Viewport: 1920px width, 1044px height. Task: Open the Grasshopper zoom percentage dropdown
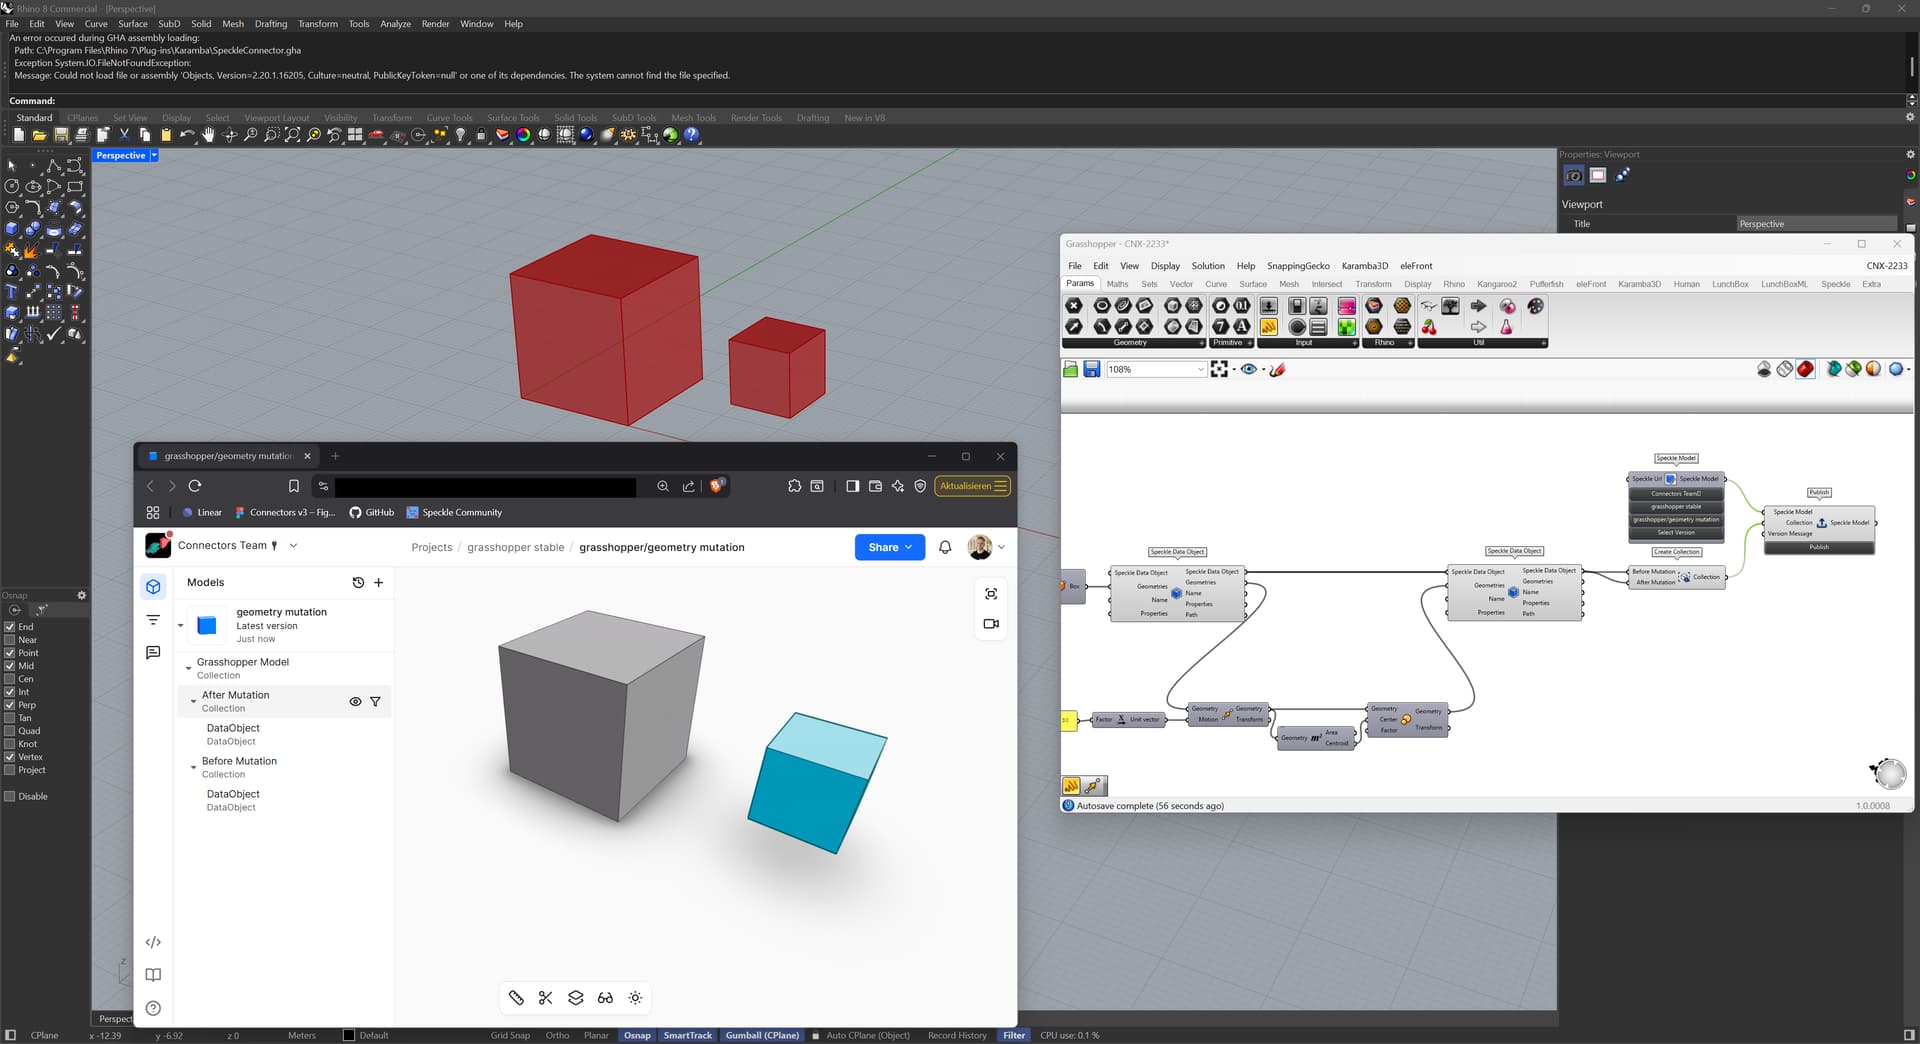(x=1200, y=370)
